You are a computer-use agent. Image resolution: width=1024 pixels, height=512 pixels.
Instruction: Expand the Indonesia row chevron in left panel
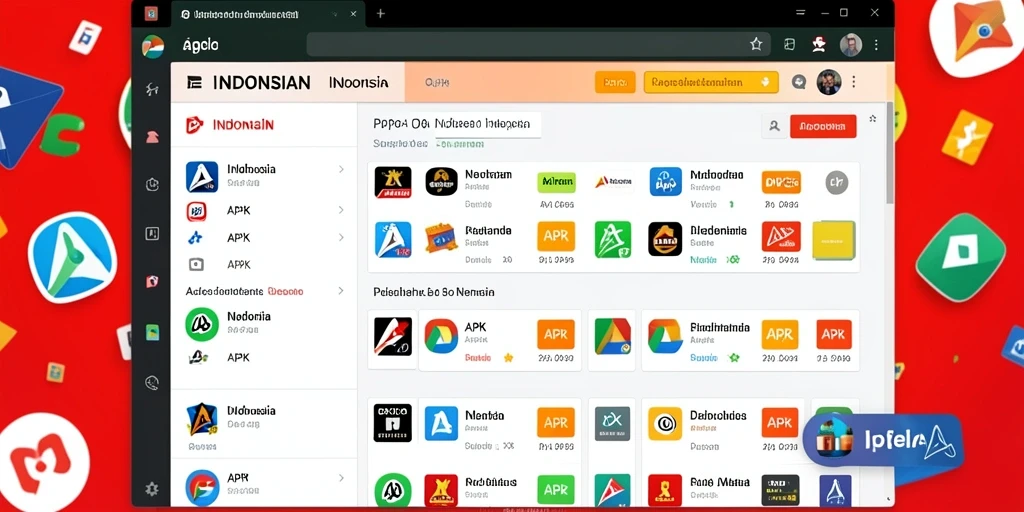click(x=341, y=169)
